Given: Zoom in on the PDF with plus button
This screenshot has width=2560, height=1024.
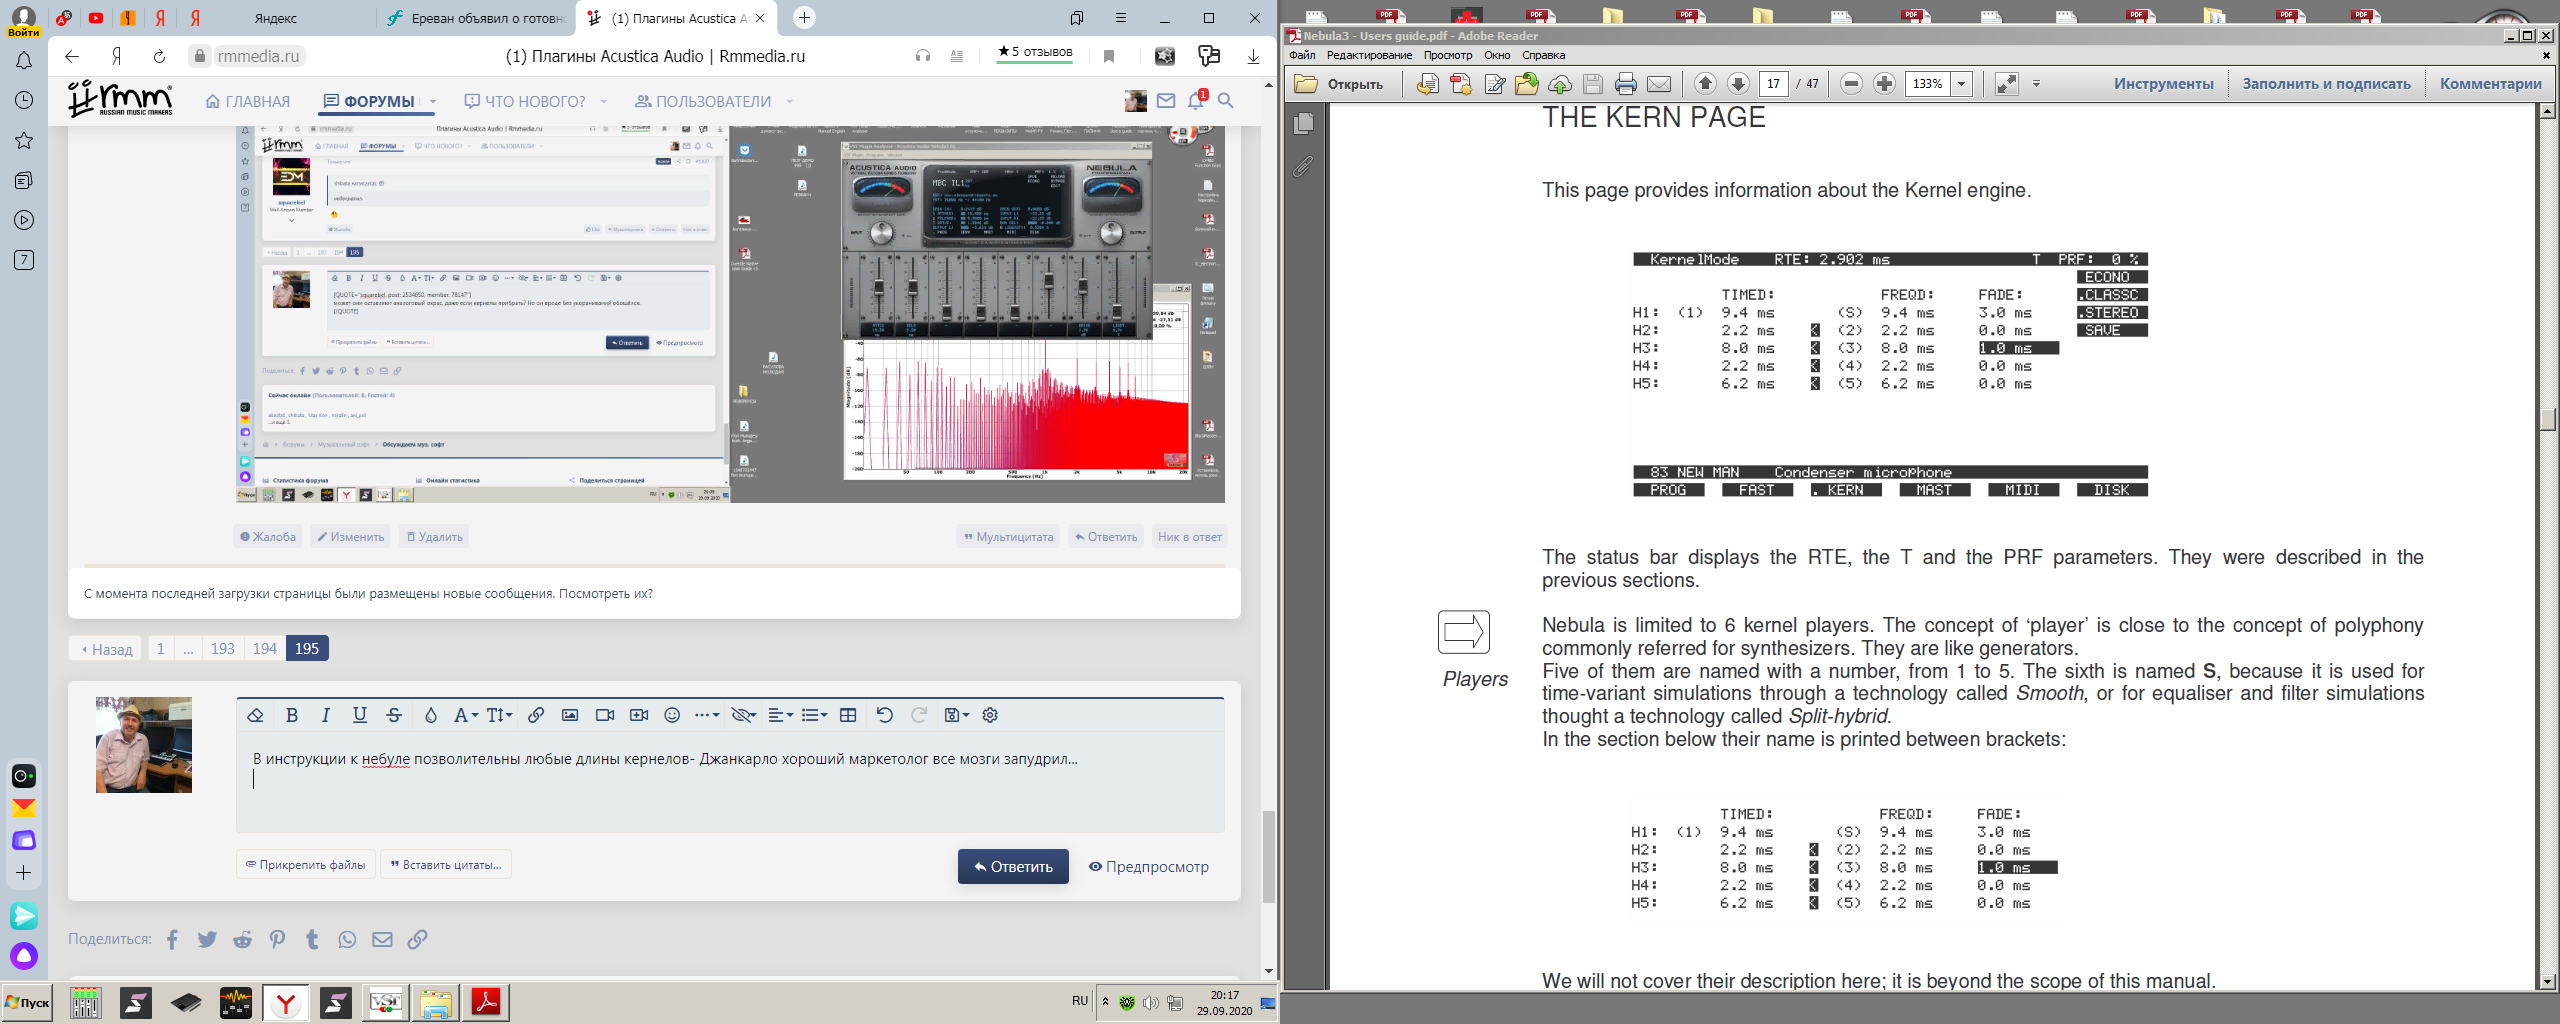Looking at the screenshot, I should 1884,84.
